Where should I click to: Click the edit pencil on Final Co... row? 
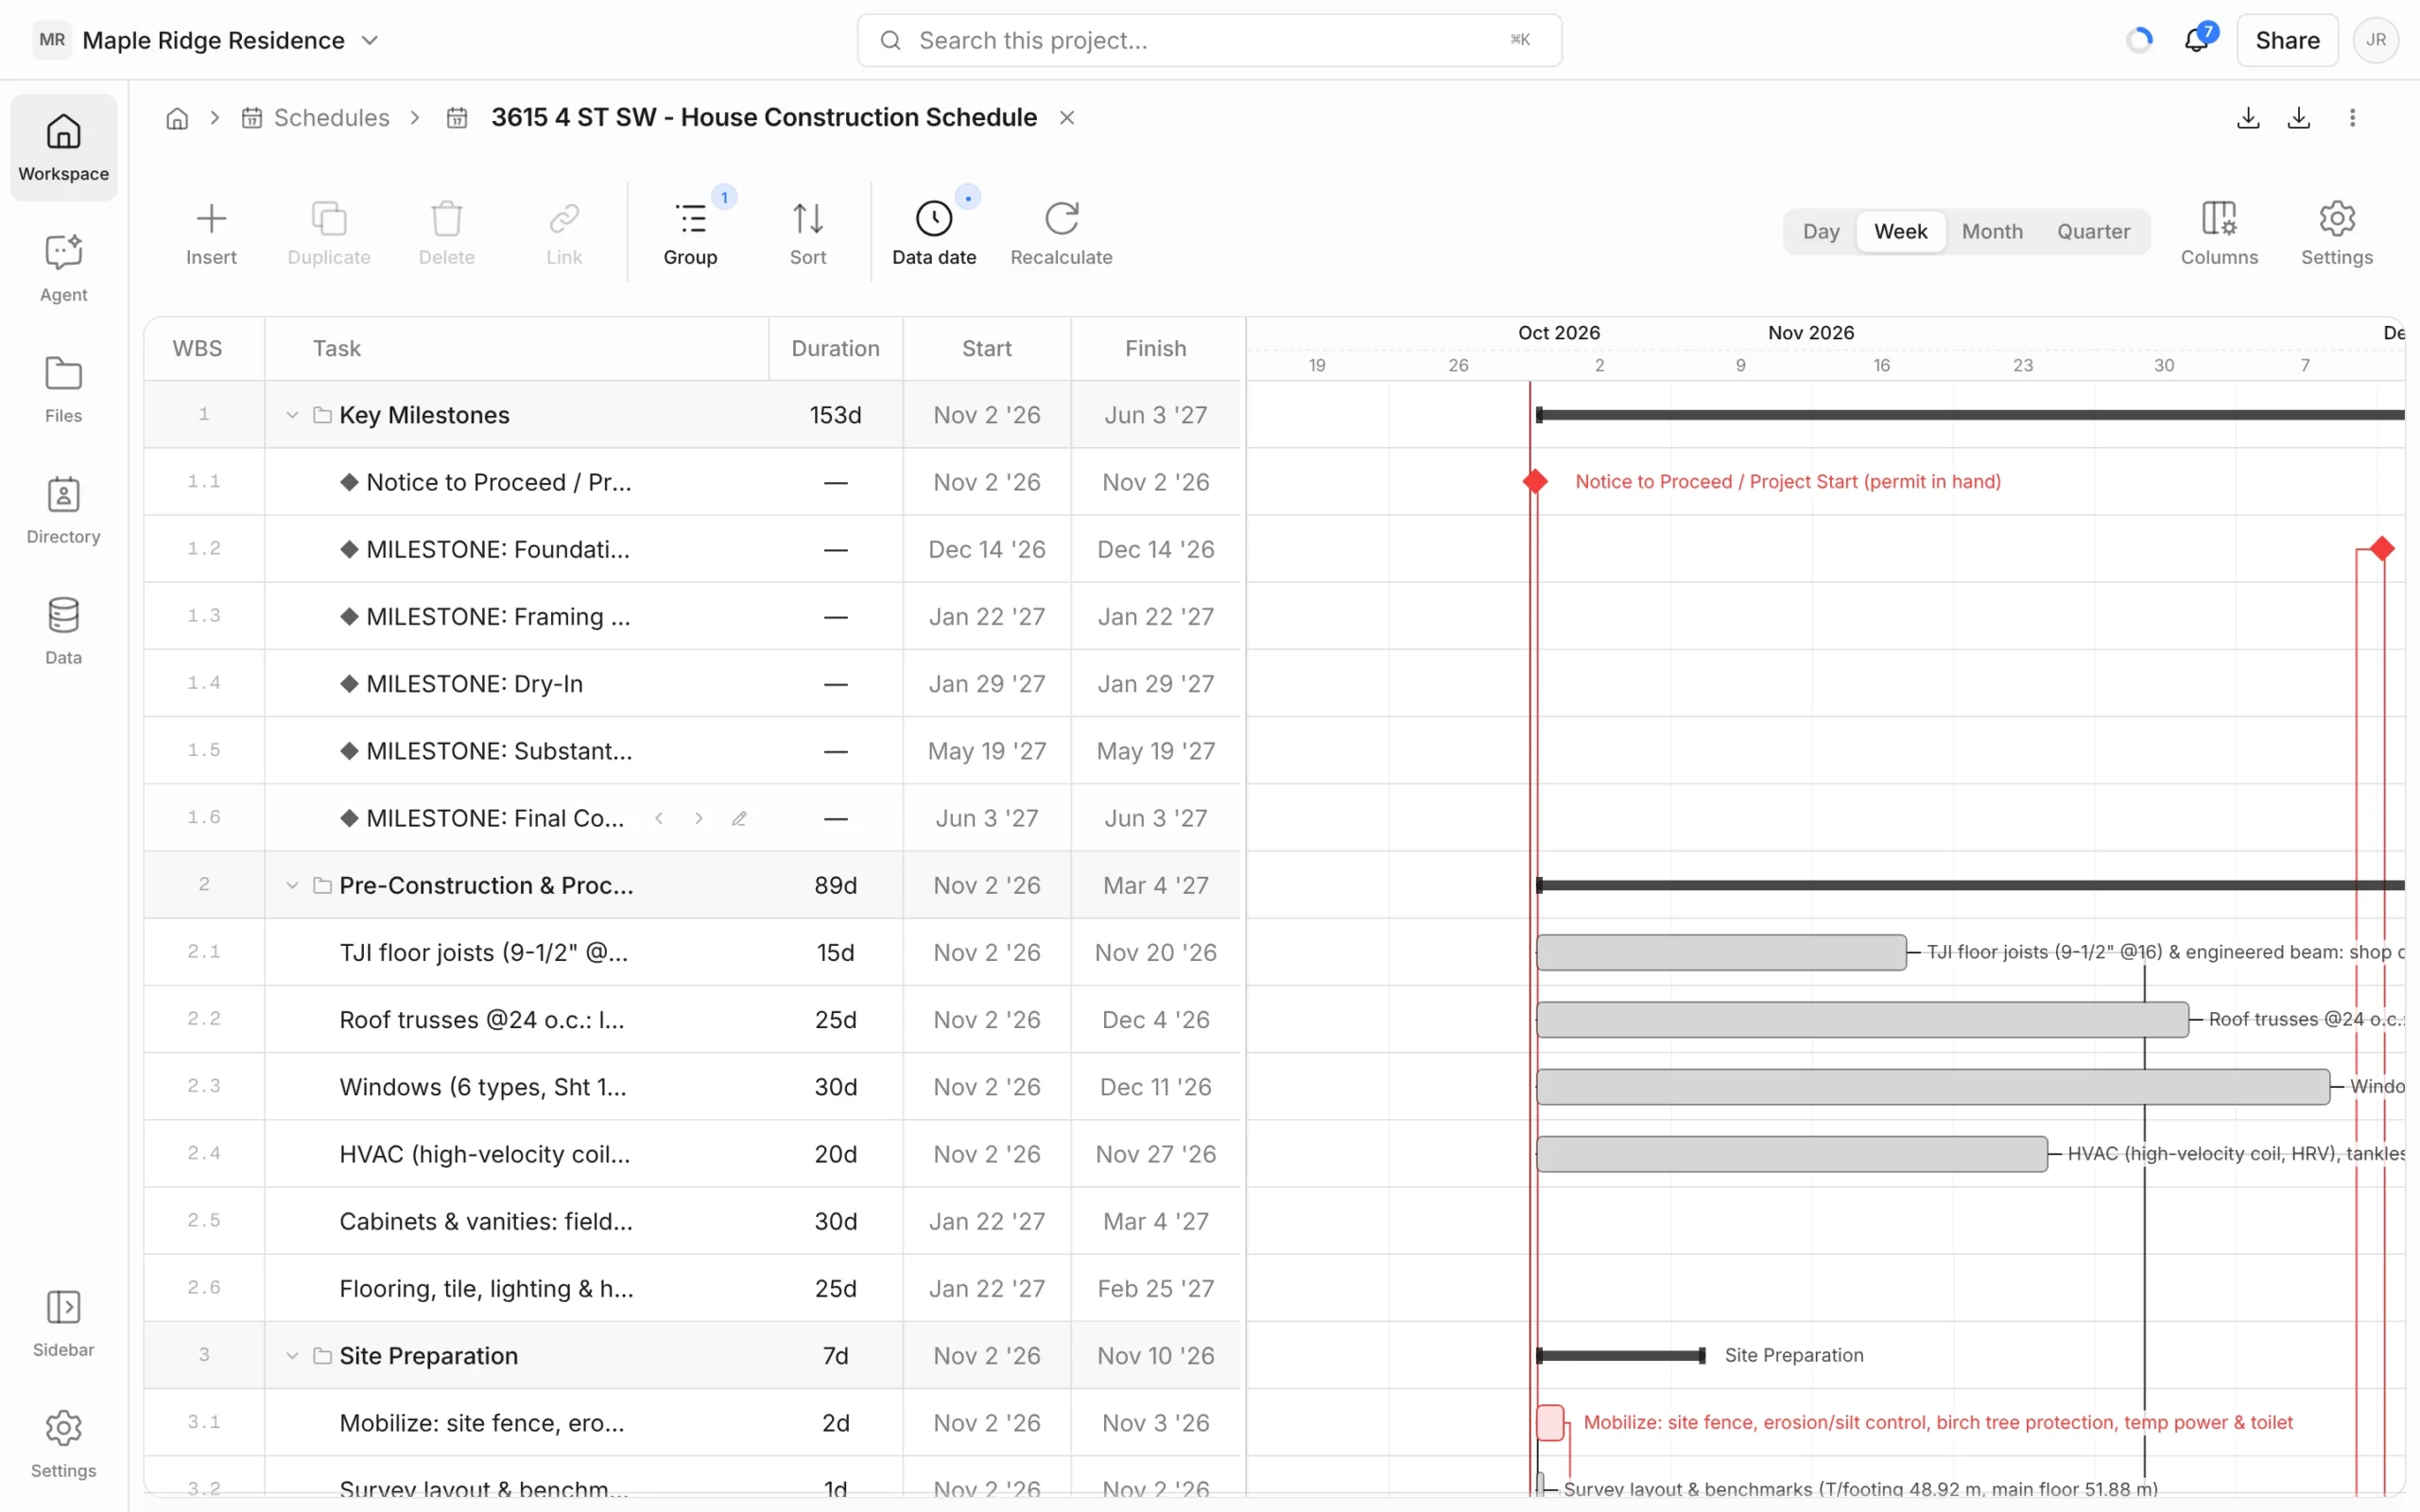tap(739, 818)
